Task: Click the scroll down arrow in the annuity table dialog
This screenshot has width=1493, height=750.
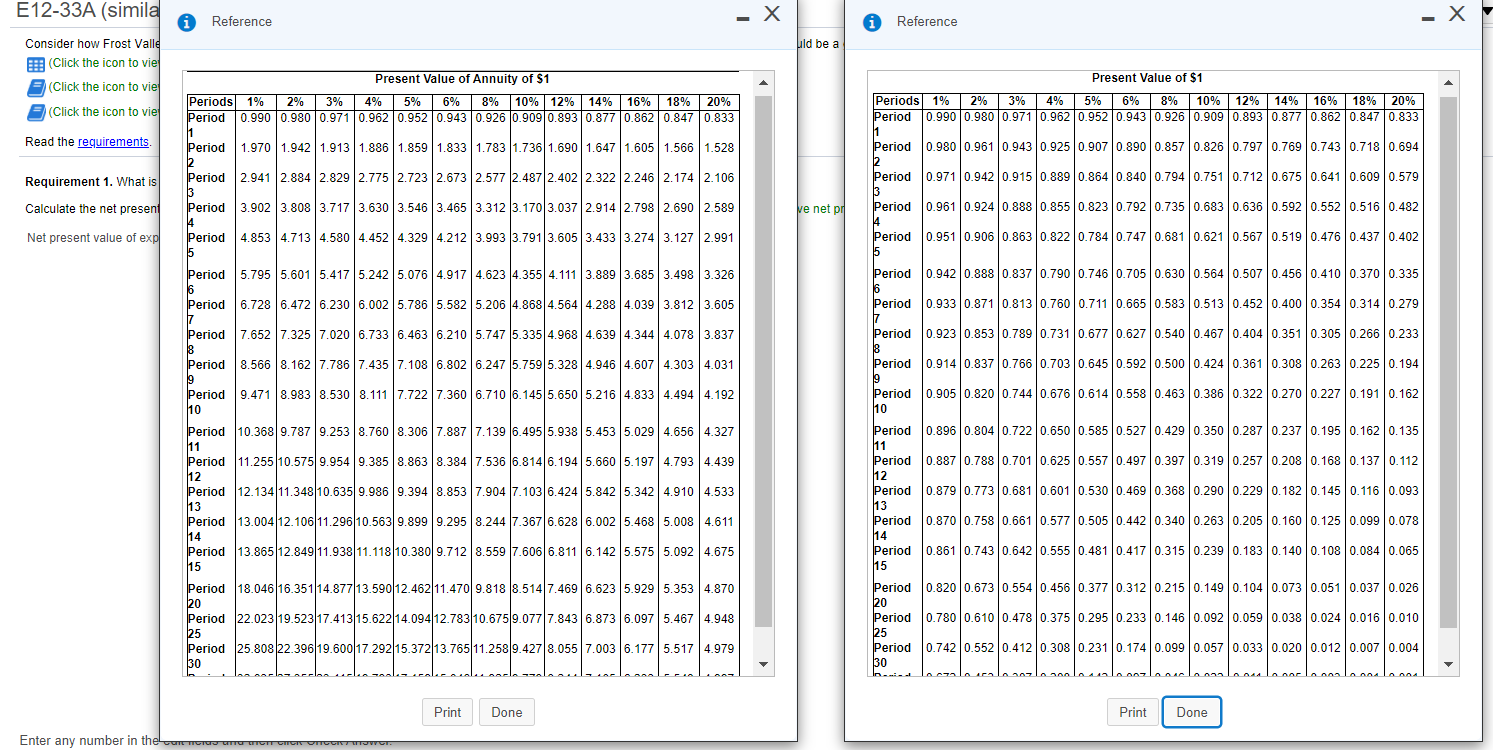Action: coord(763,666)
